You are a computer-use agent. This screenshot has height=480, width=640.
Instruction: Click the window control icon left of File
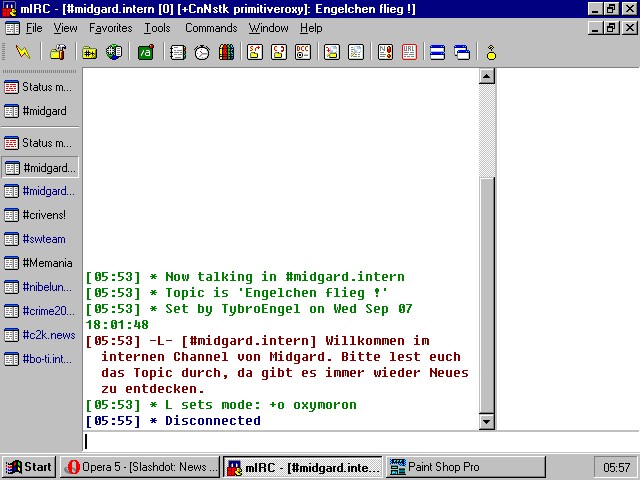click(12, 28)
